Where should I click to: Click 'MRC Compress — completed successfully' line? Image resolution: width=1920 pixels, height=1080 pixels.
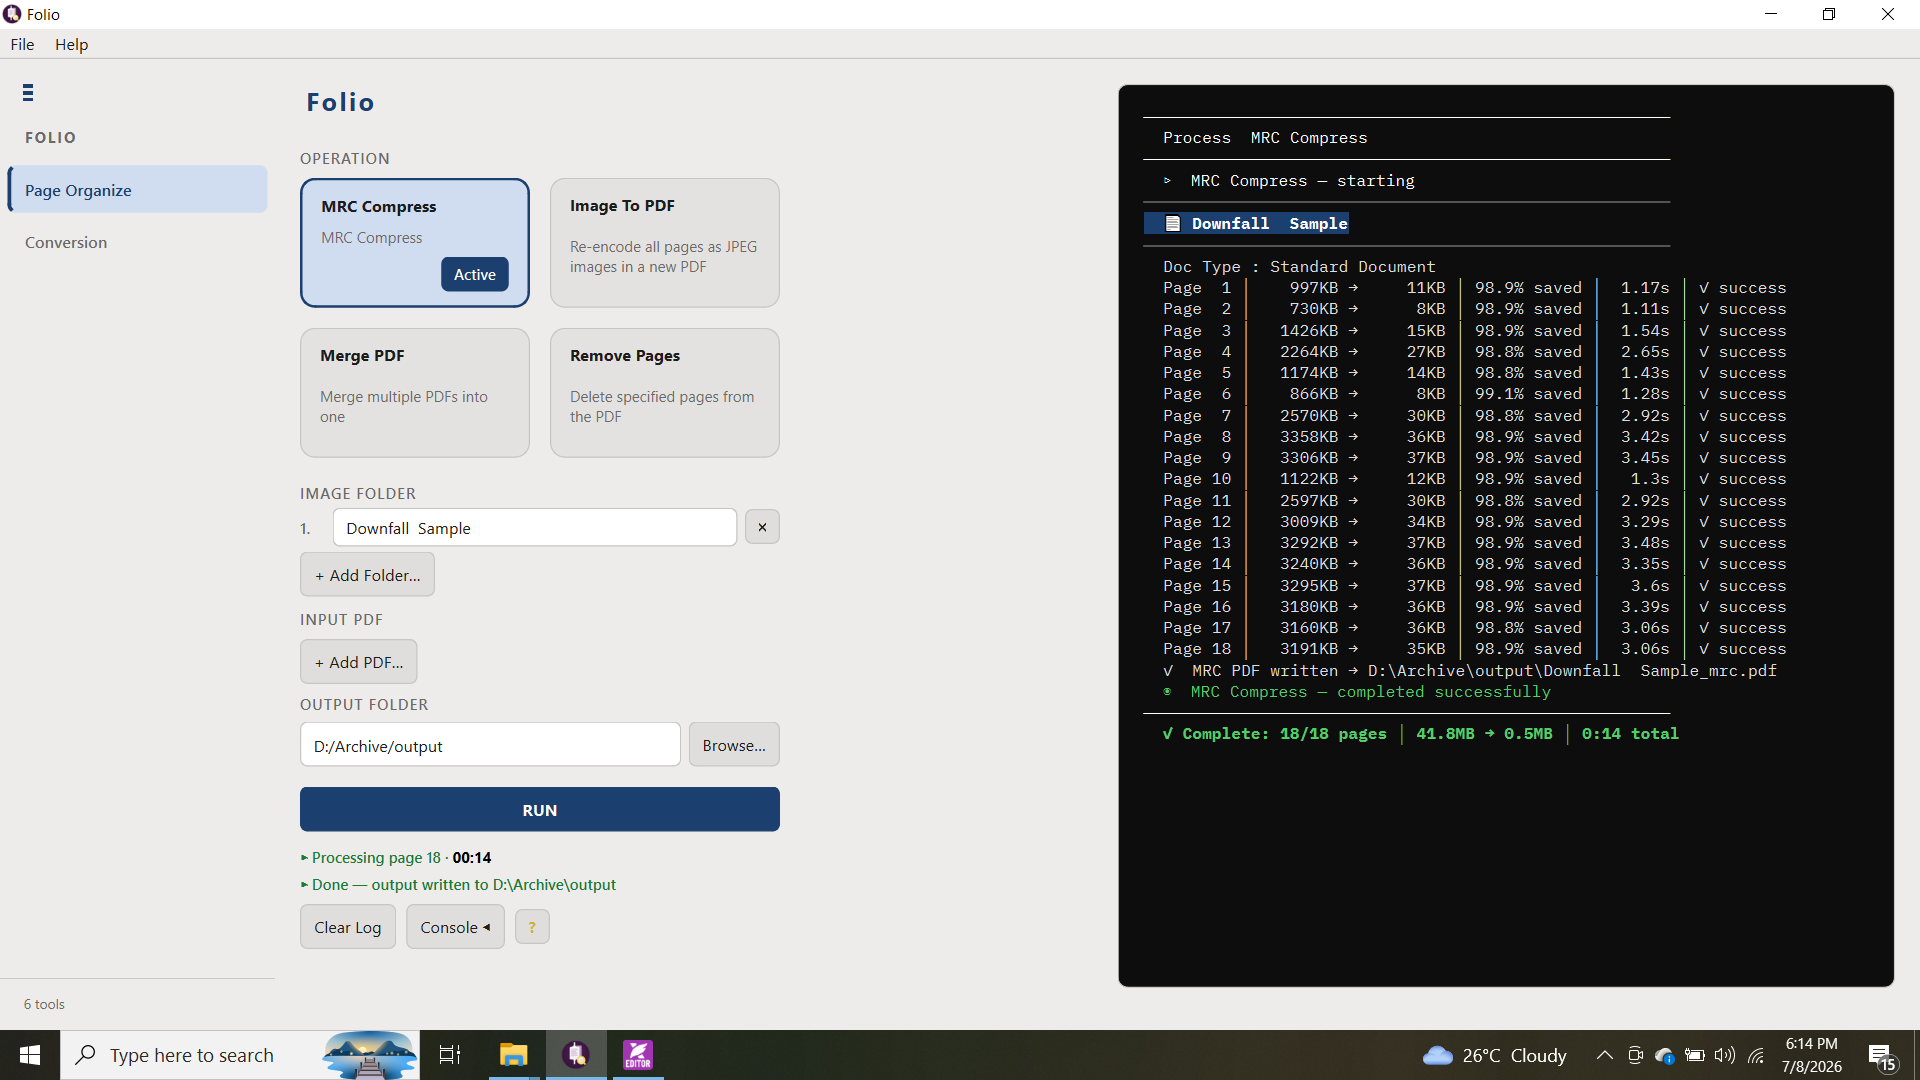point(1357,691)
